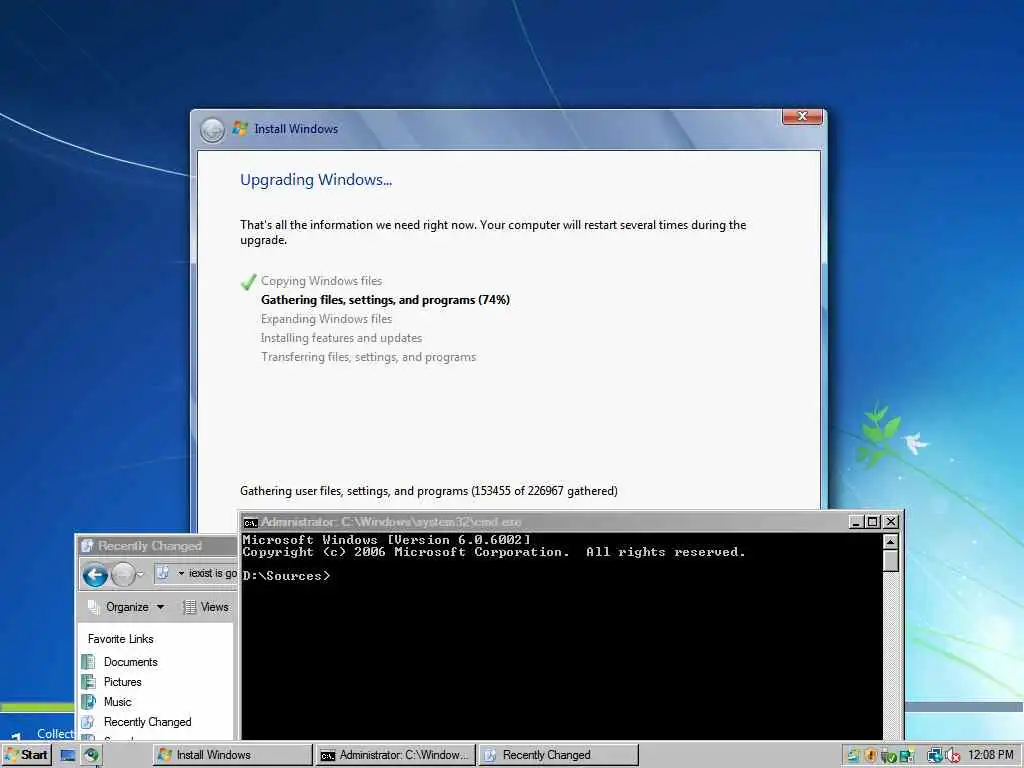The image size is (1024, 768).
Task: Click the network connection tray icon
Action: click(935, 756)
